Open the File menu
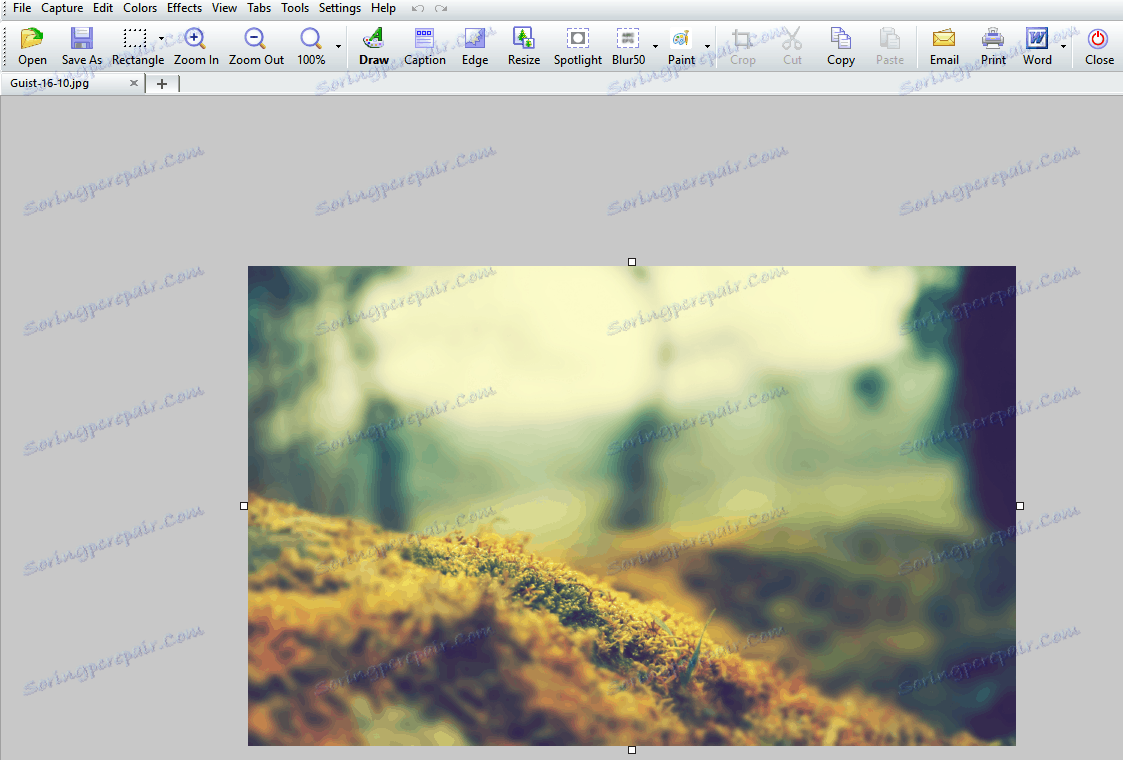Image resolution: width=1123 pixels, height=760 pixels. [x=22, y=8]
